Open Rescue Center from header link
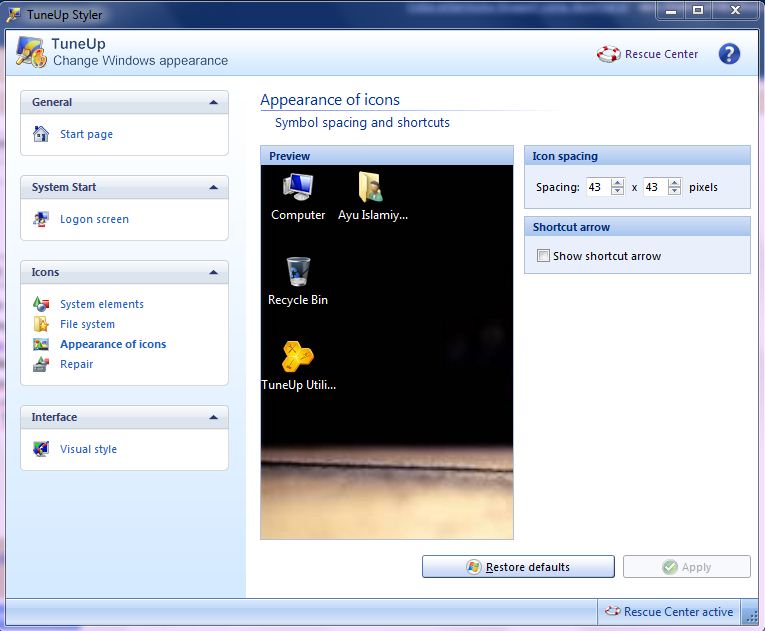The width and height of the screenshot is (765, 631). 661,54
